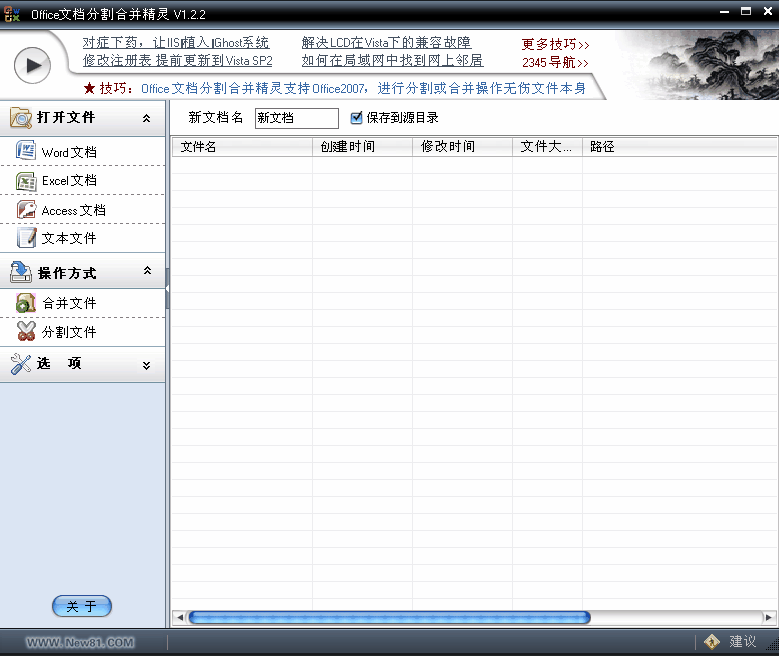Open link 解决LCD在Vista下的兼容故障
This screenshot has height=656, width=779.
pyautogui.click(x=386, y=43)
